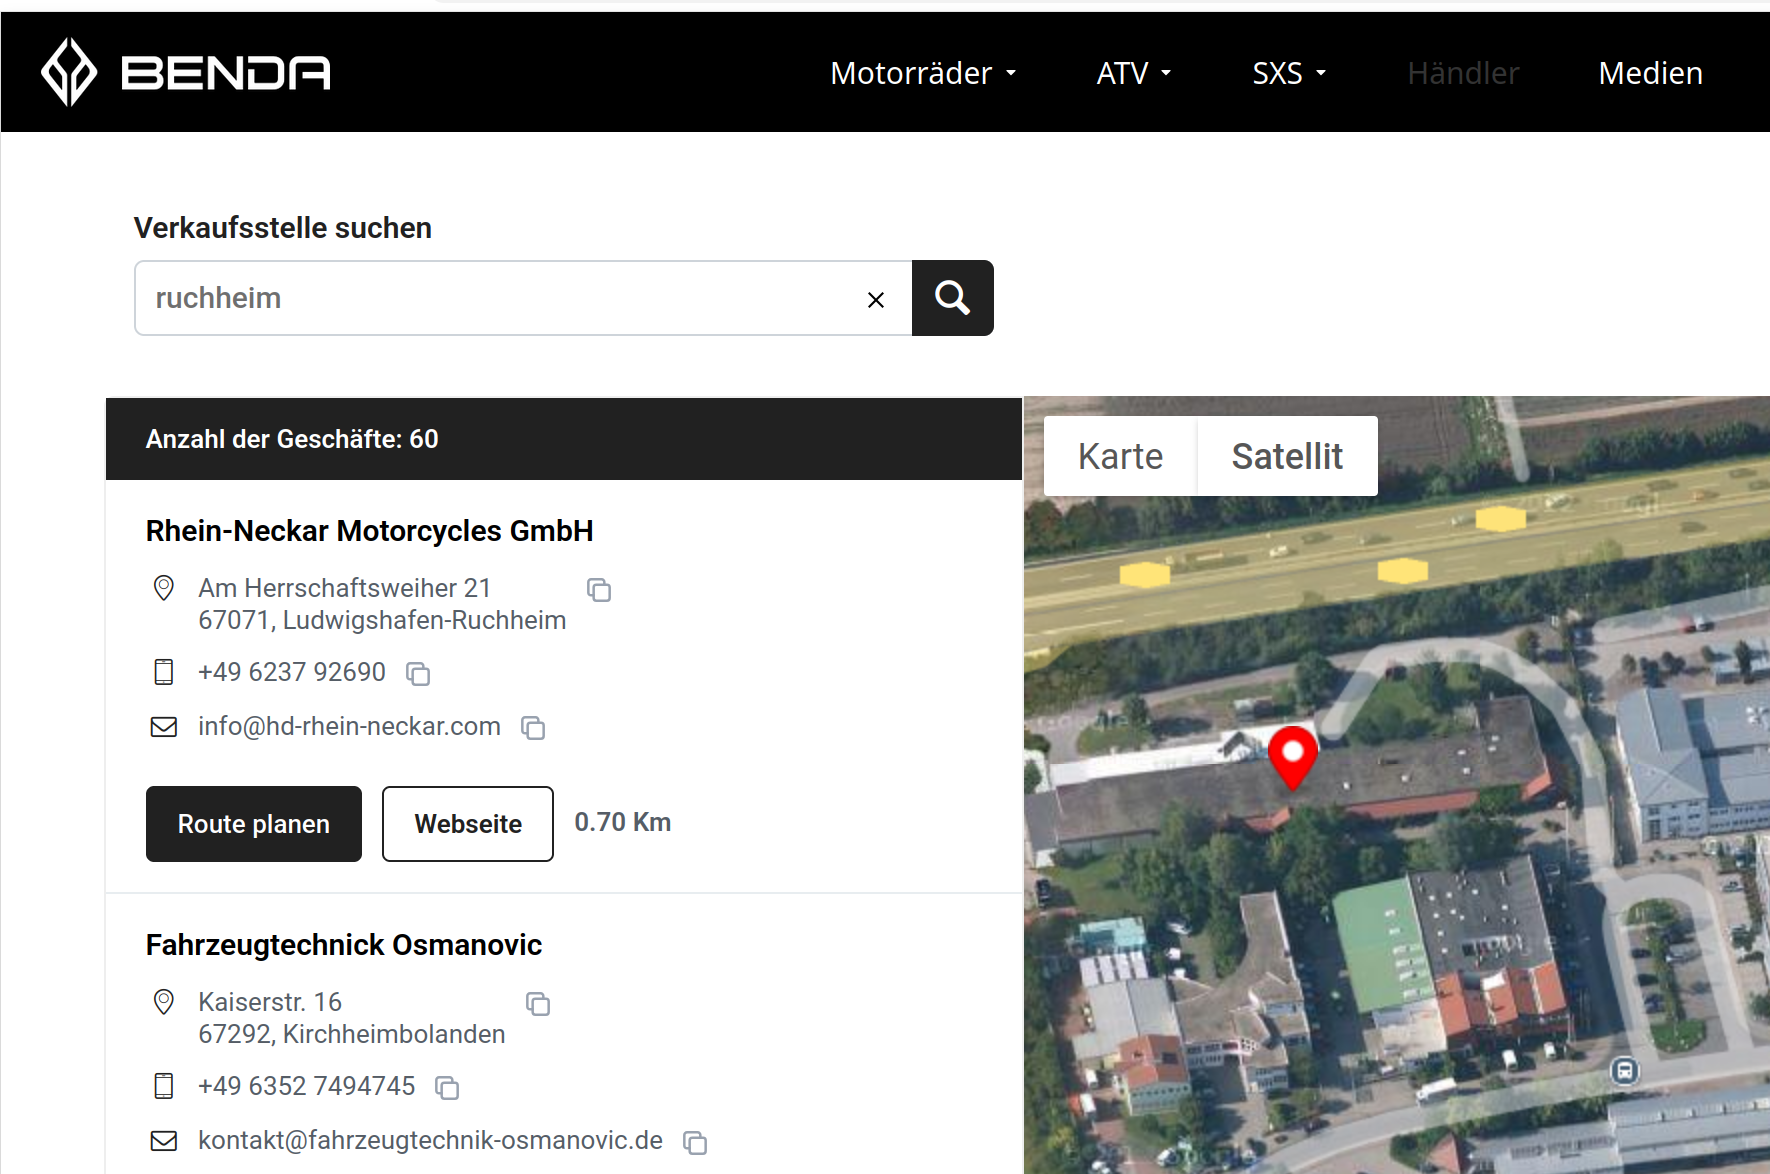The width and height of the screenshot is (1770, 1174).
Task: Expand the ATV dropdown menu
Action: coord(1133,73)
